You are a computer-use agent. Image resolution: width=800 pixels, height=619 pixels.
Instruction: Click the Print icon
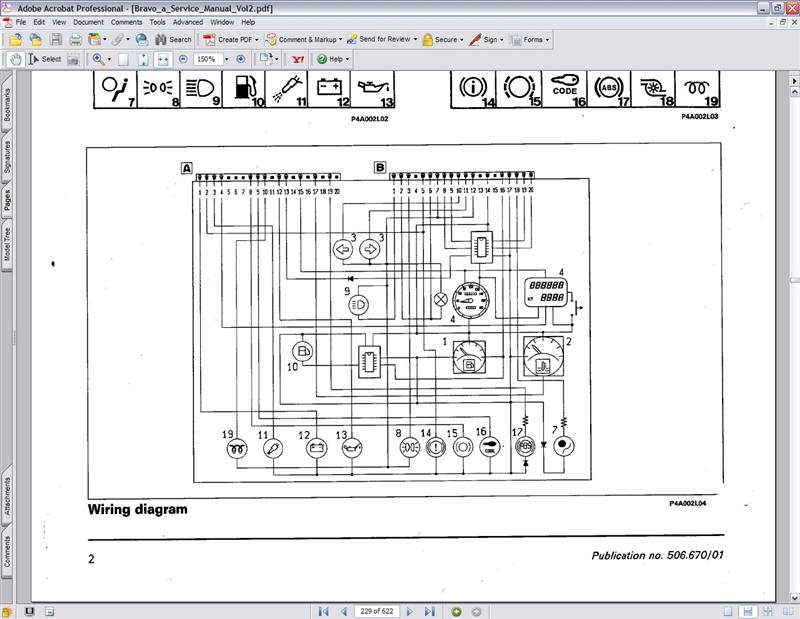pos(75,40)
